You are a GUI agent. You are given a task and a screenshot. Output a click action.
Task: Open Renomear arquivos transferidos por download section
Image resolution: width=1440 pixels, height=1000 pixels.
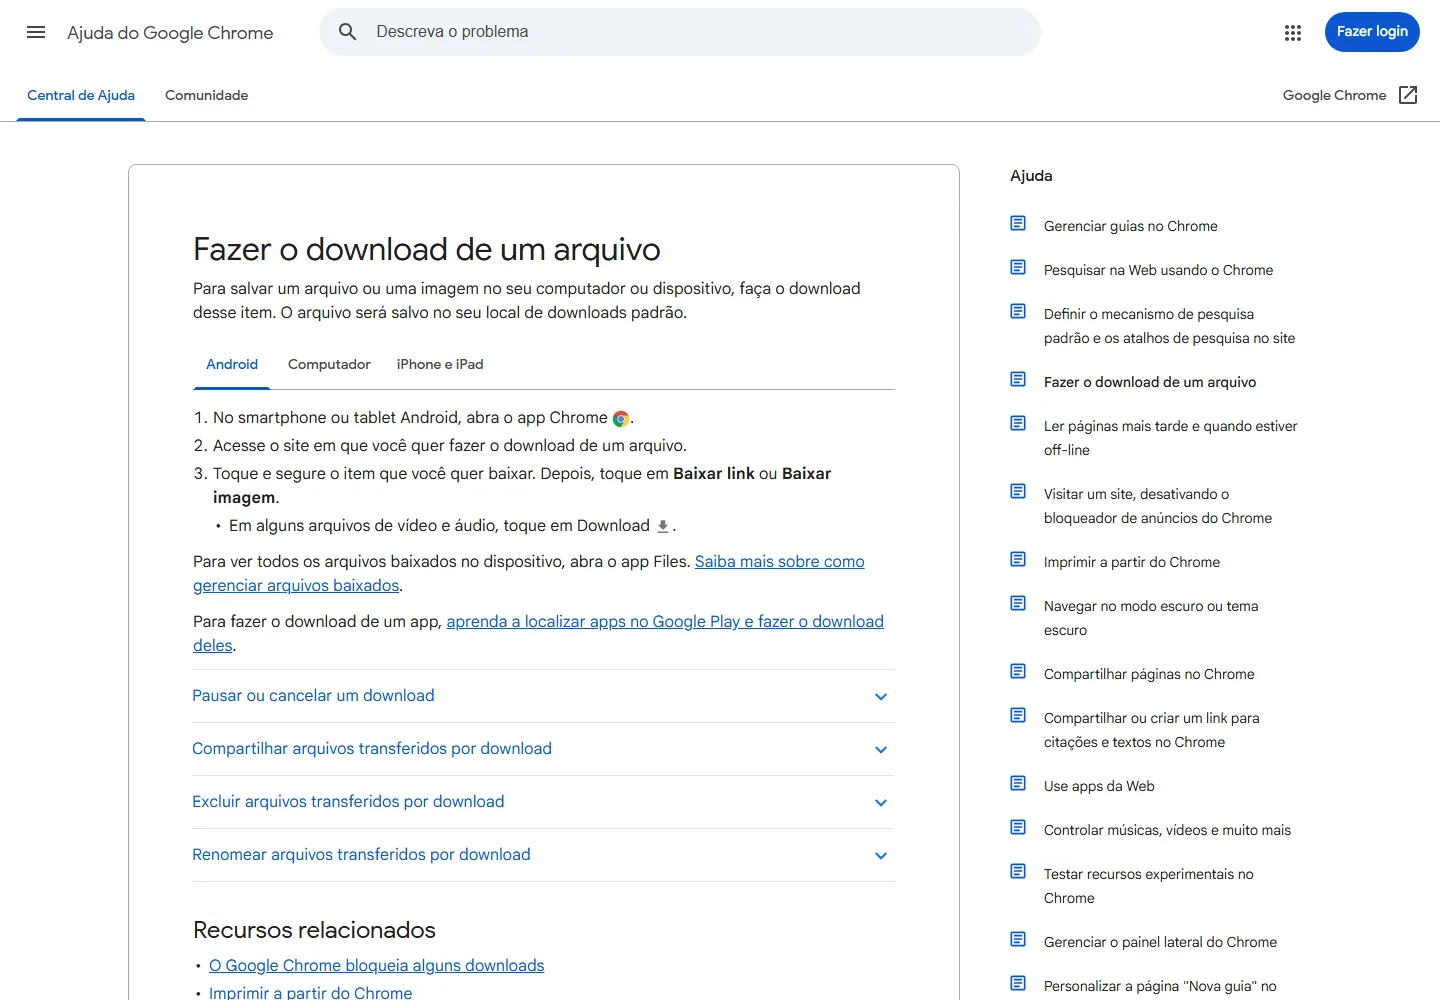pyautogui.click(x=543, y=855)
